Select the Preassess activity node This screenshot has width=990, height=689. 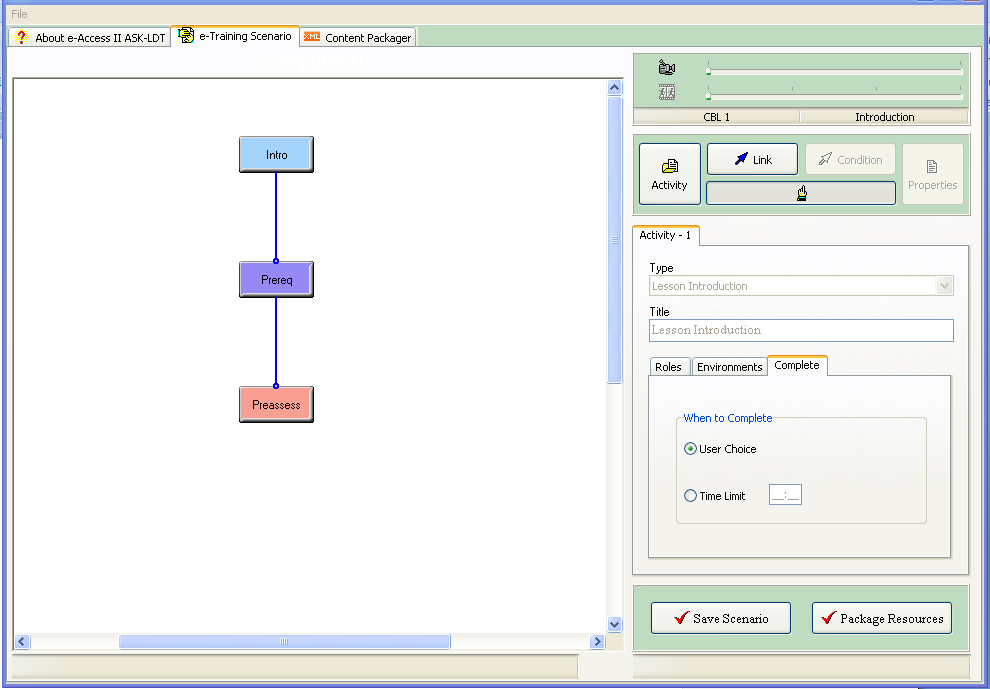point(277,405)
